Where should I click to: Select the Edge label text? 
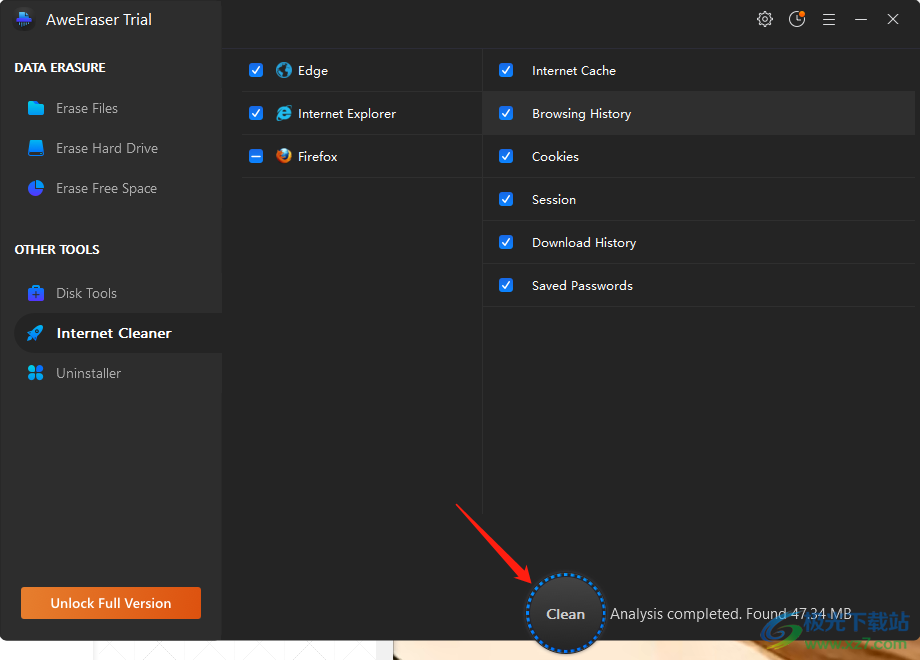pos(313,71)
